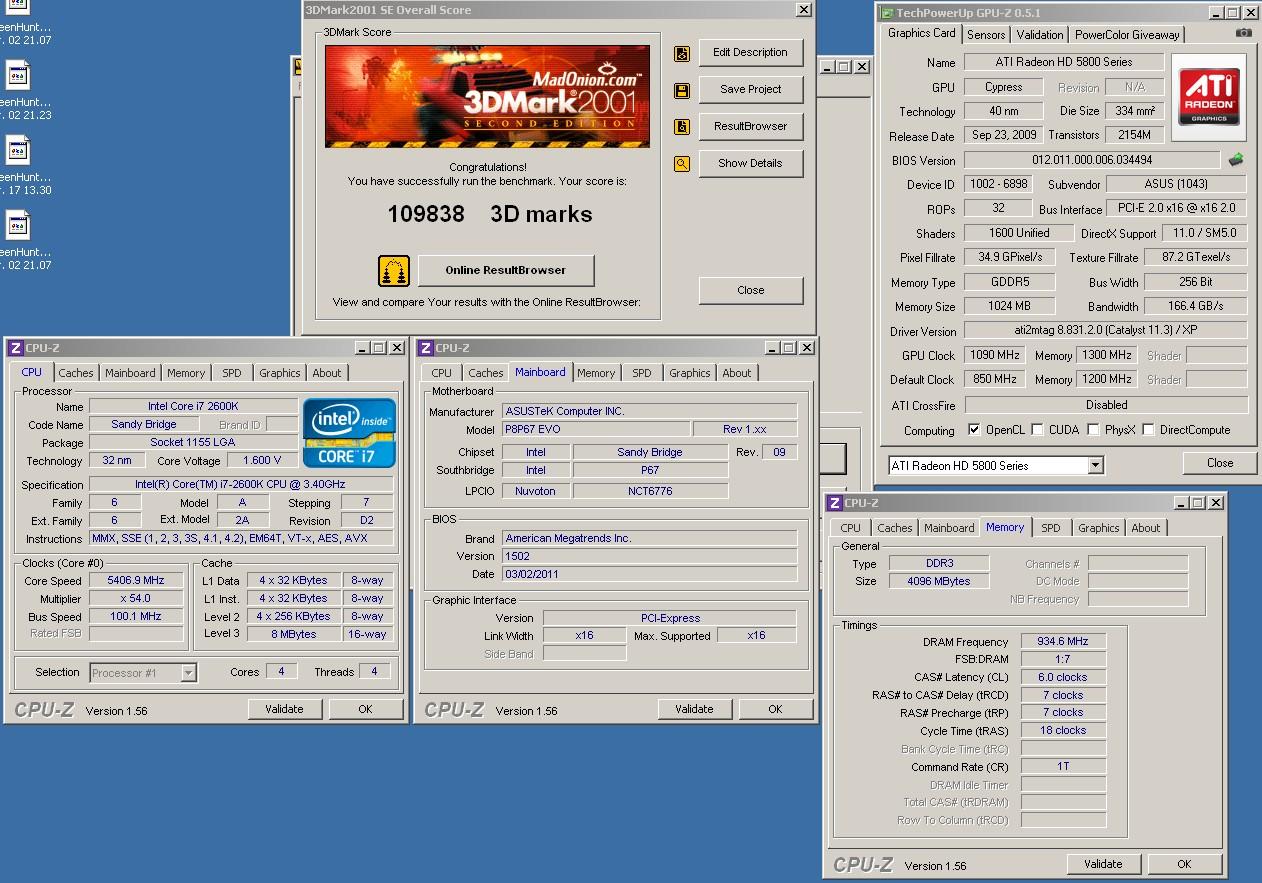Click the 109838 3D marks score text
The width and height of the screenshot is (1262, 883).
[490, 214]
